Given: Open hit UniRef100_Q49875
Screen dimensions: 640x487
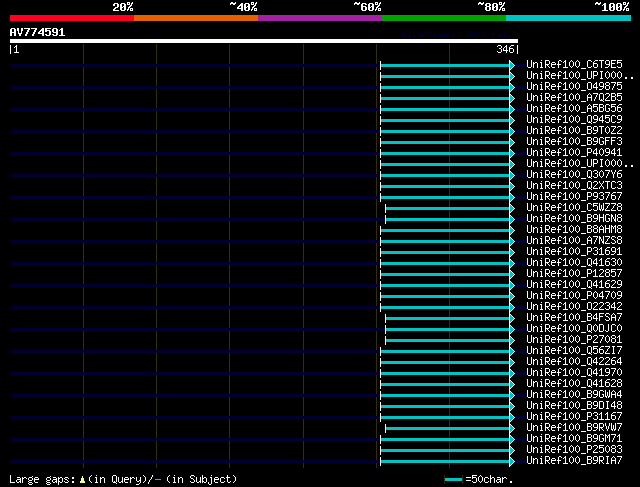Looking at the screenshot, I should click(574, 87).
